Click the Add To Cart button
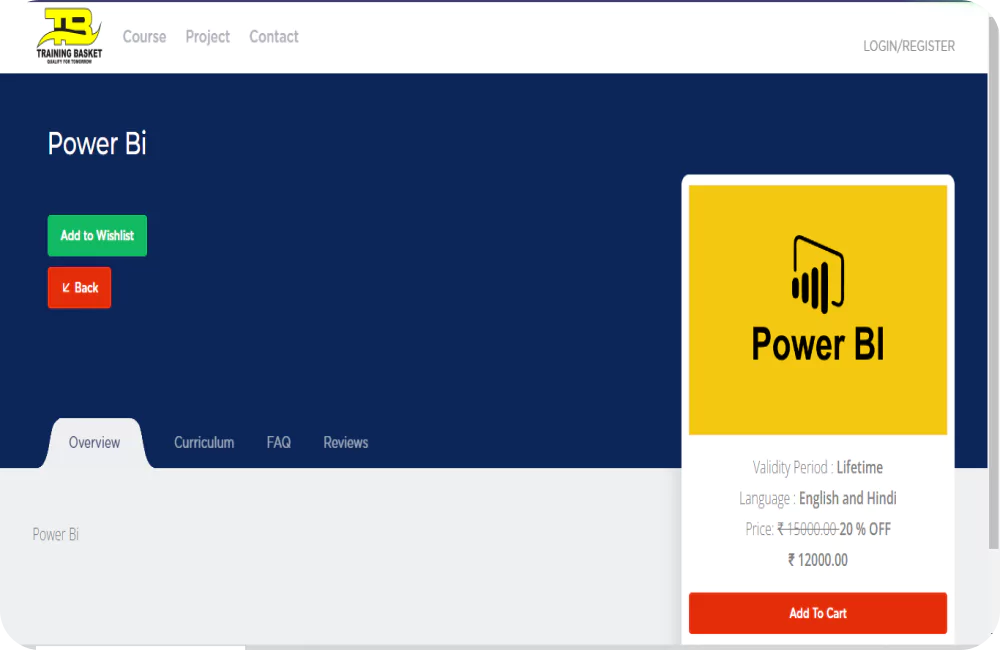This screenshot has width=1000, height=650. tap(818, 613)
